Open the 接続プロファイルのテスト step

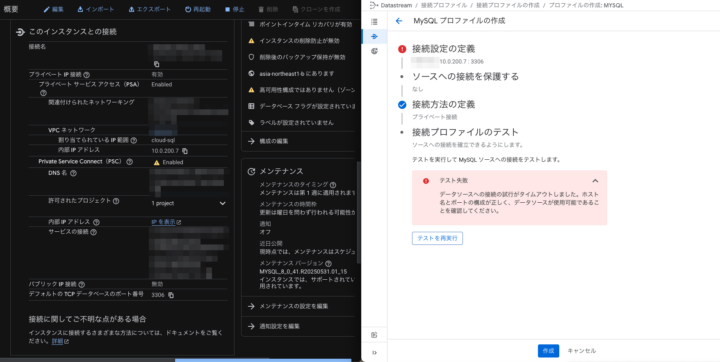pos(465,132)
